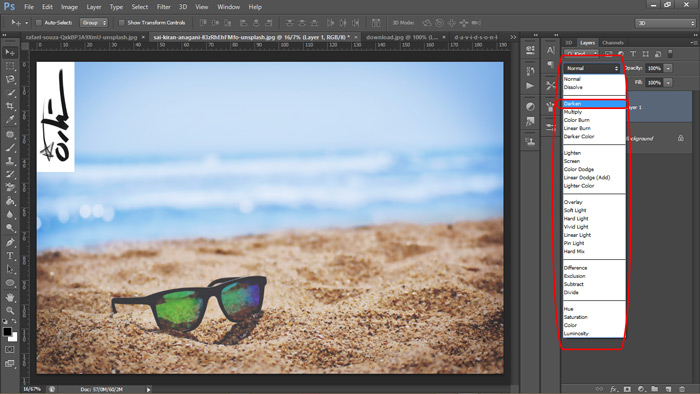The height and width of the screenshot is (394, 700).
Task: Open the layer Kind filter dropdown
Action: coord(581,54)
